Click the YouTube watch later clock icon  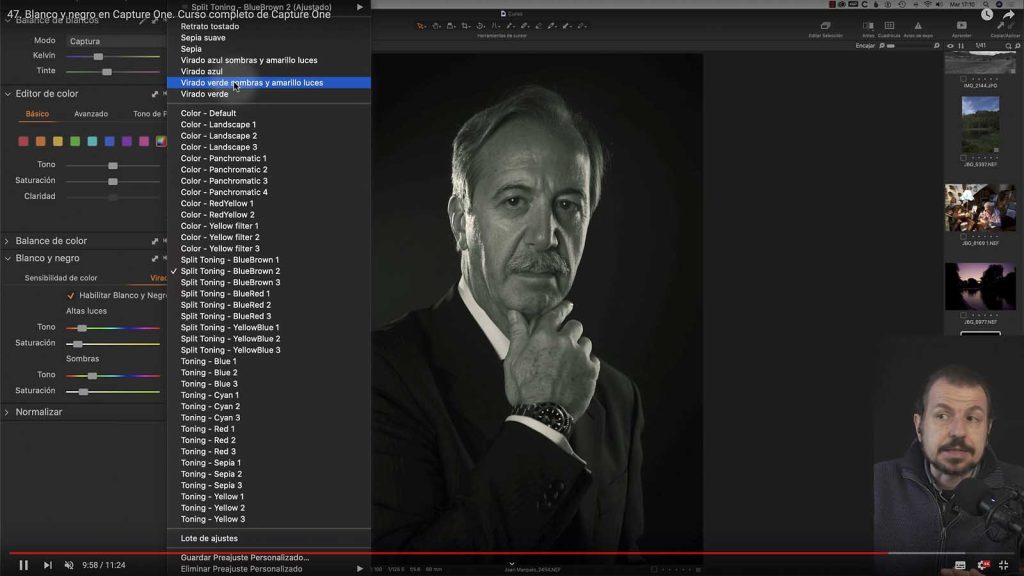click(987, 14)
